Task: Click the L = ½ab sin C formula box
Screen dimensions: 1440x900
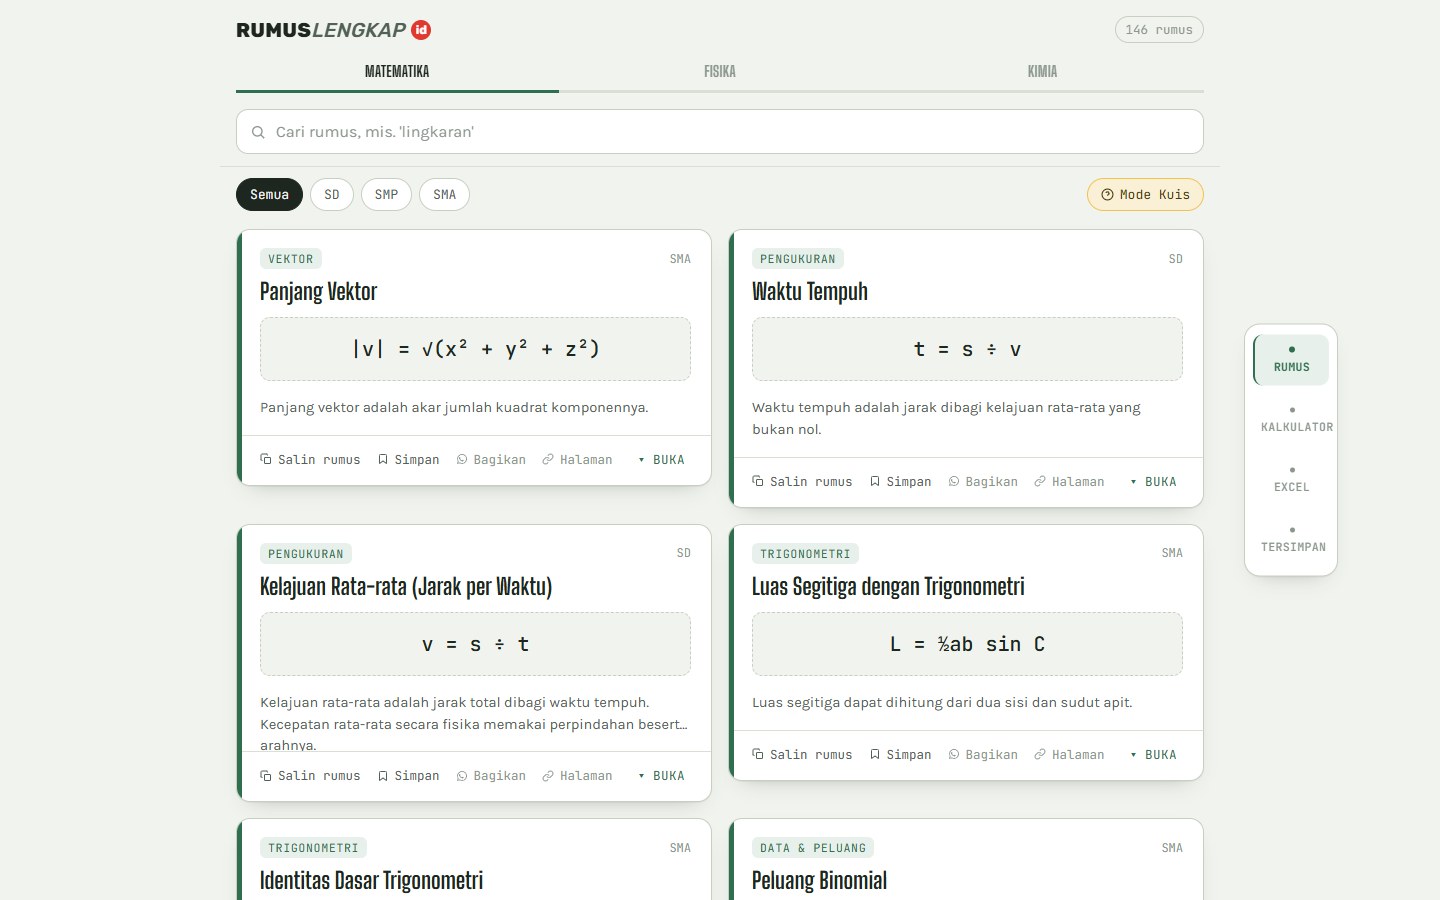Action: tap(967, 644)
